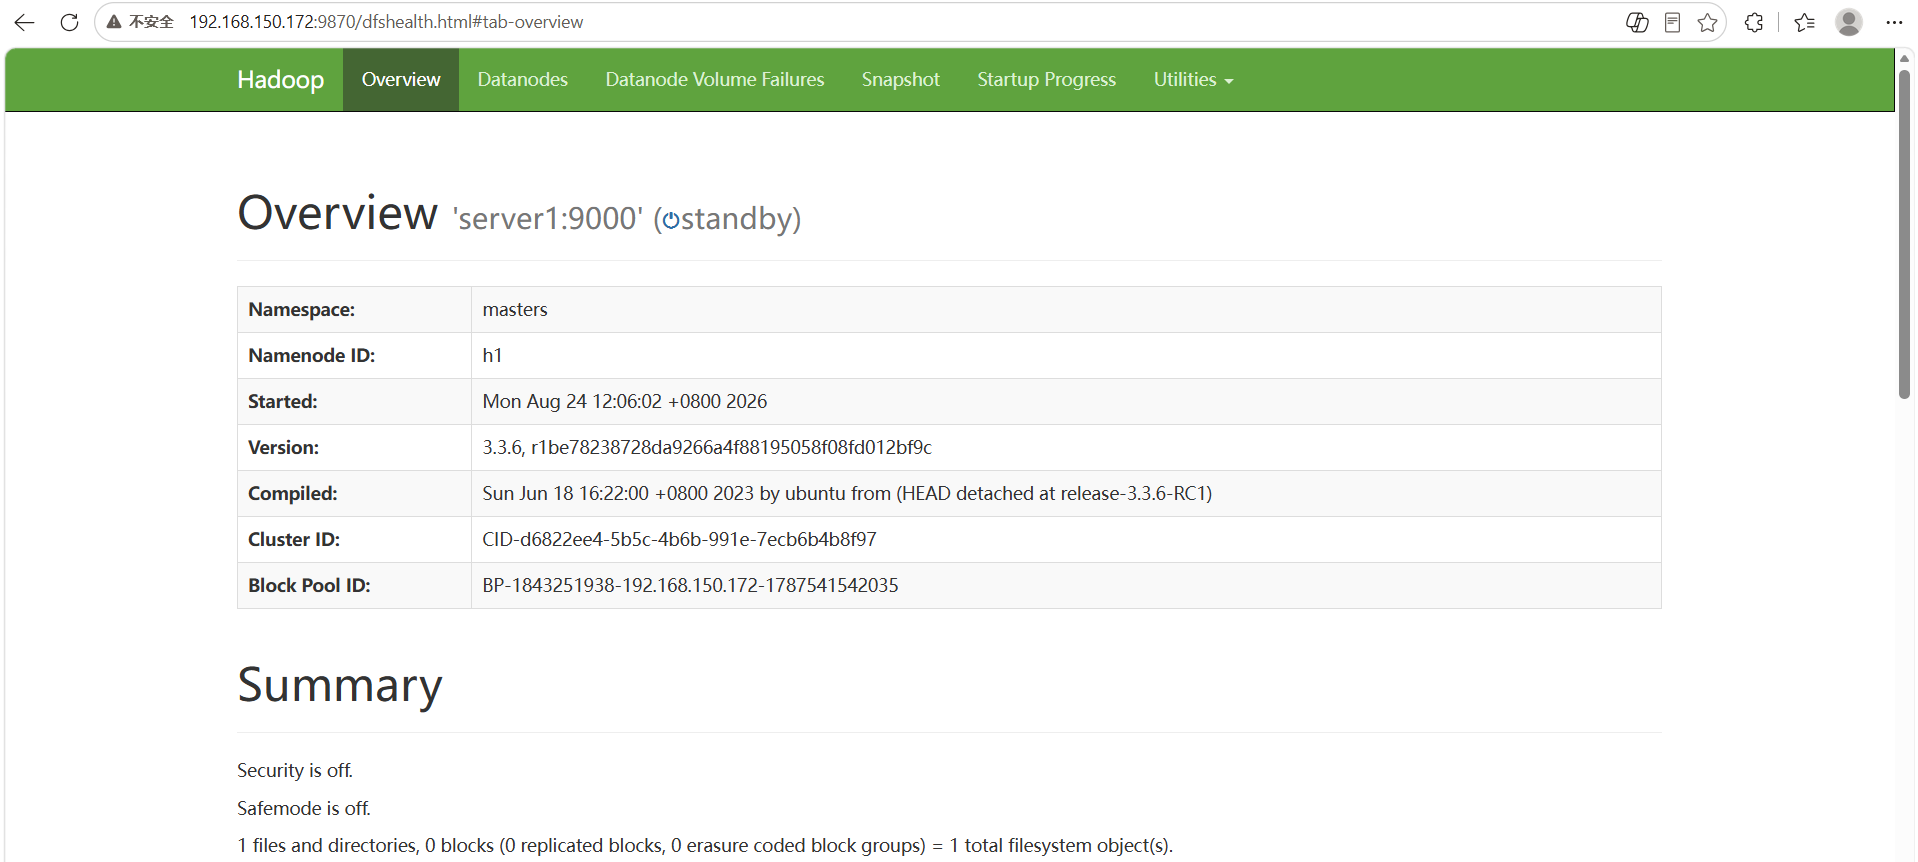This screenshot has width=1918, height=862.
Task: Open the Snapshot tab
Action: pos(901,80)
